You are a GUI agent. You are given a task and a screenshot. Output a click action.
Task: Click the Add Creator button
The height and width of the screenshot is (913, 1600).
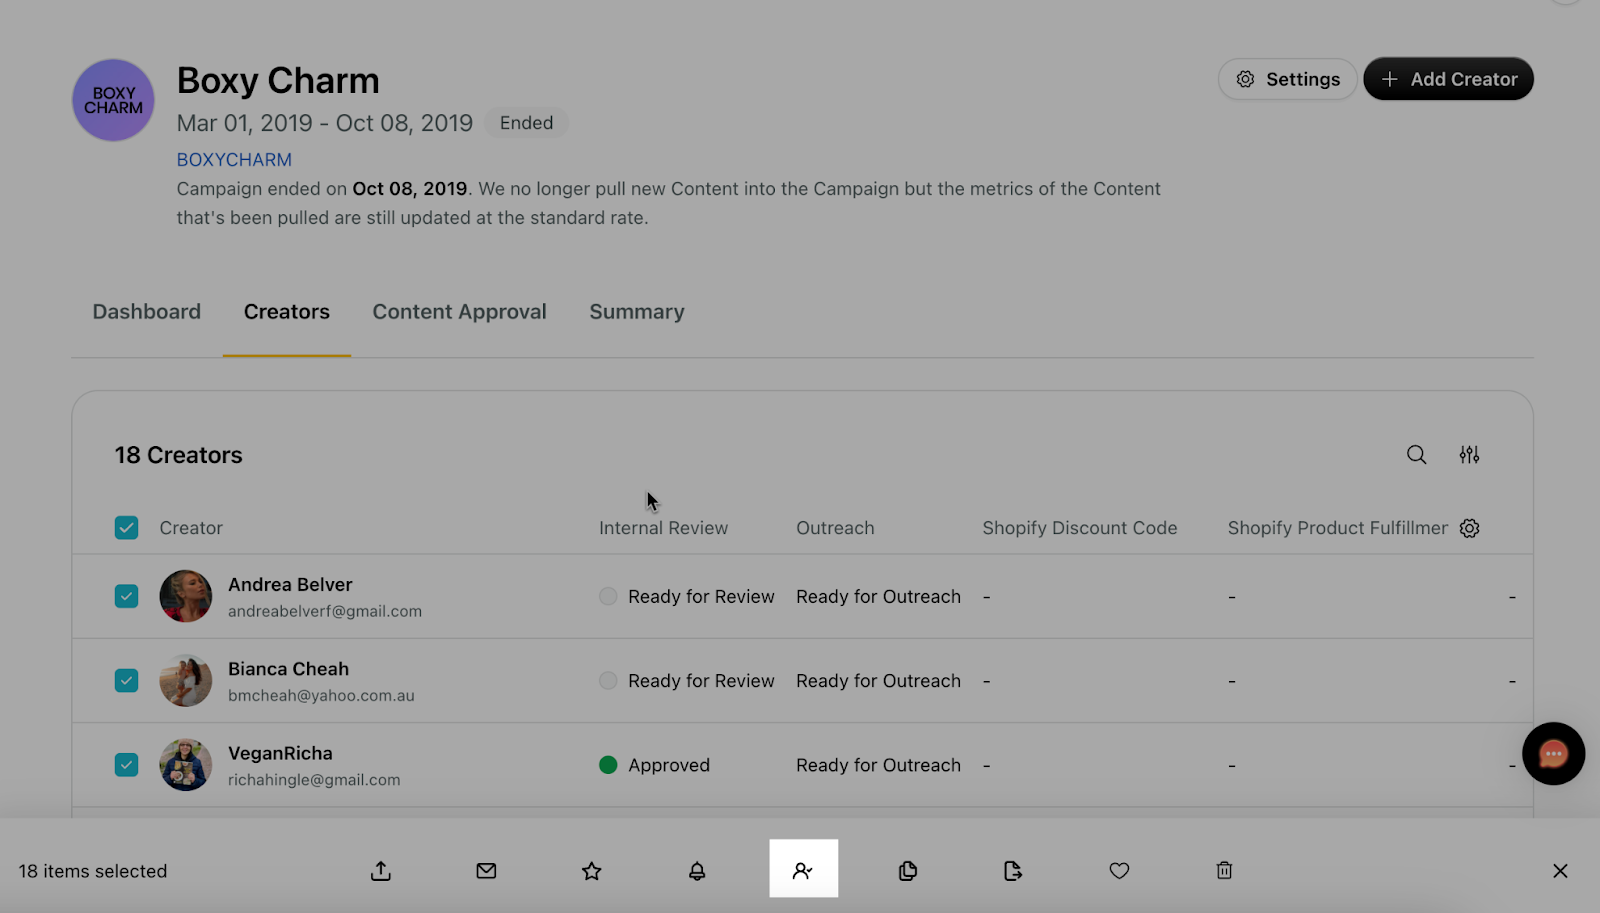click(x=1448, y=79)
